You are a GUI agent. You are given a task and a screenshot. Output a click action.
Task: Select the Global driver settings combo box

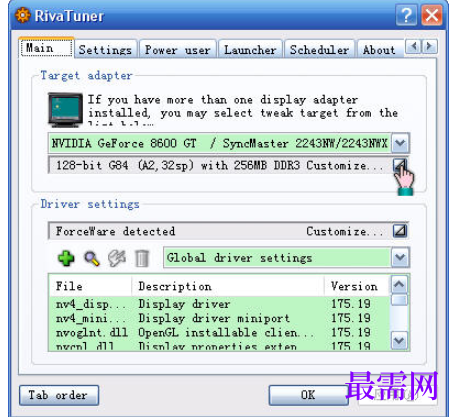(x=286, y=257)
